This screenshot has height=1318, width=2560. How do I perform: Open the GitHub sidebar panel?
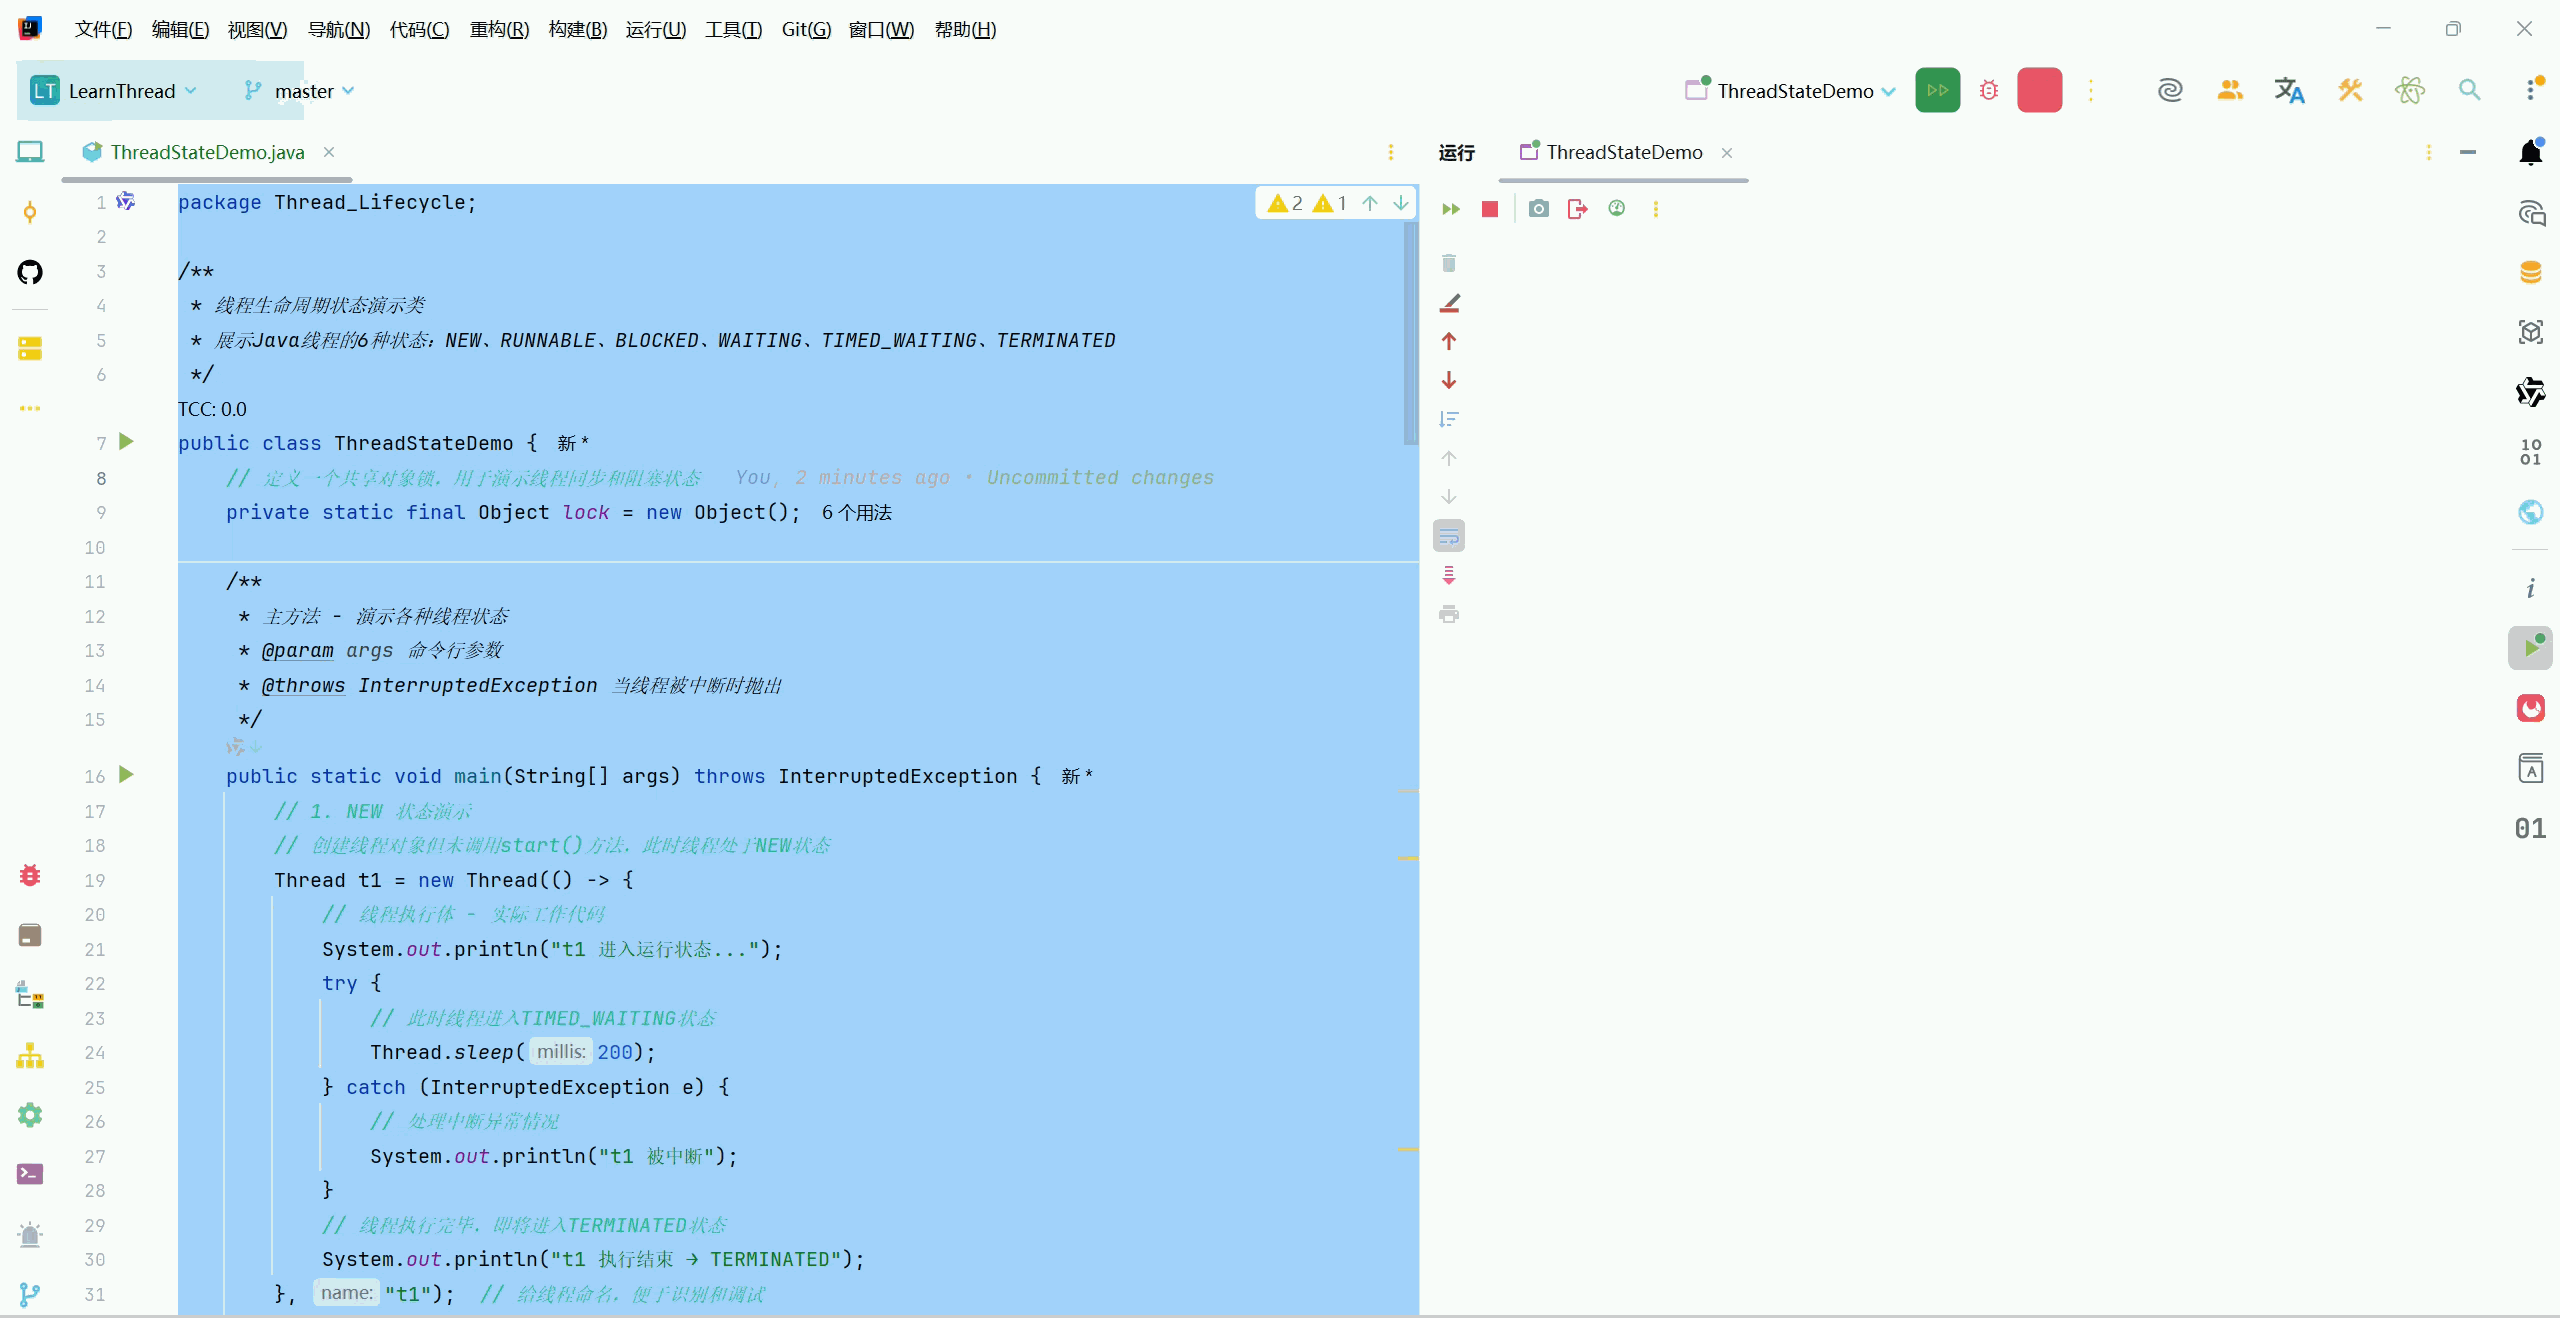click(30, 272)
